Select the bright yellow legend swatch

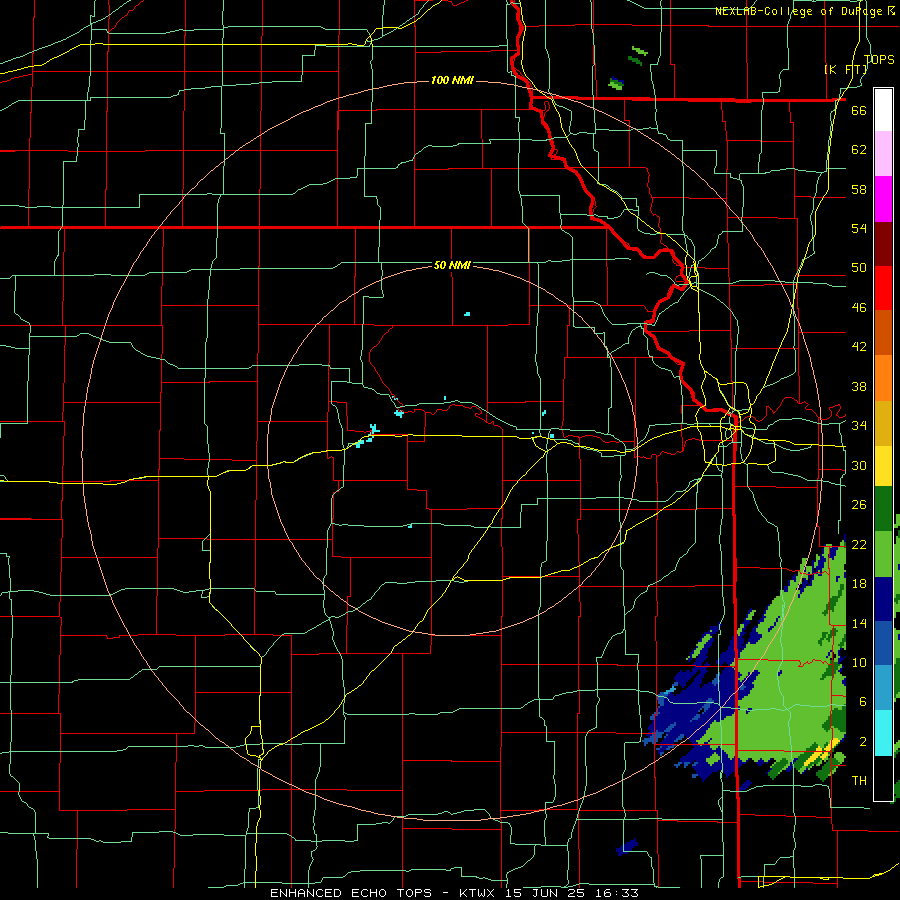tap(883, 465)
